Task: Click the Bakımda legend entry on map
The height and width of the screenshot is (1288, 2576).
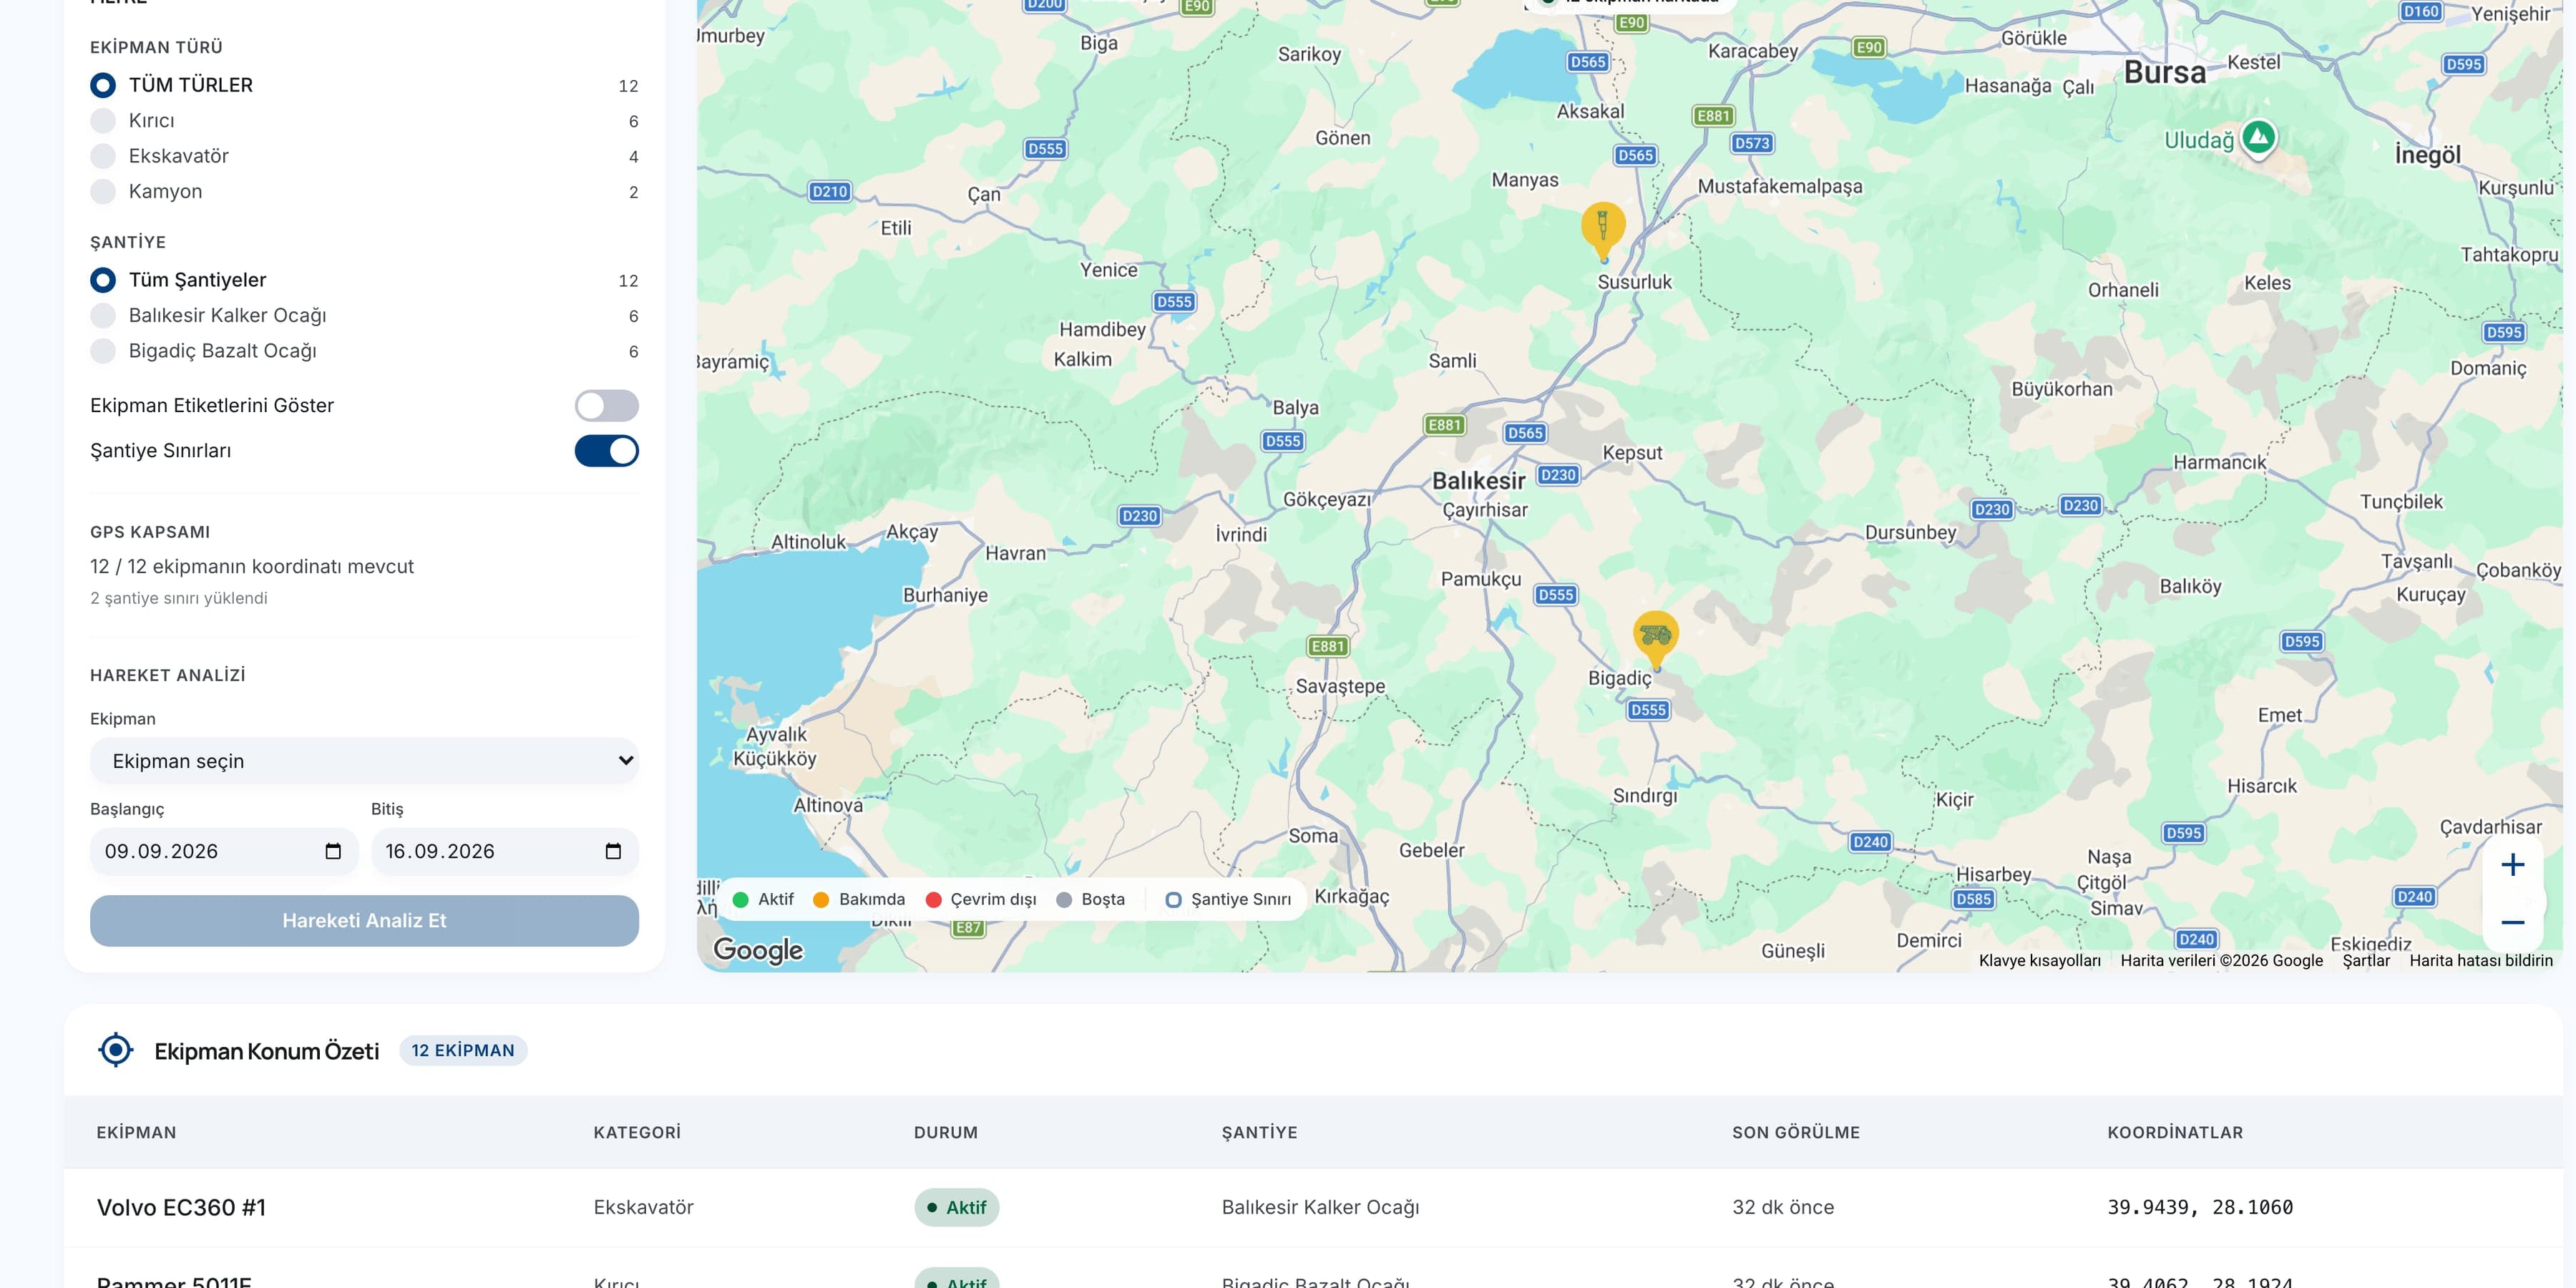Action: [859, 899]
